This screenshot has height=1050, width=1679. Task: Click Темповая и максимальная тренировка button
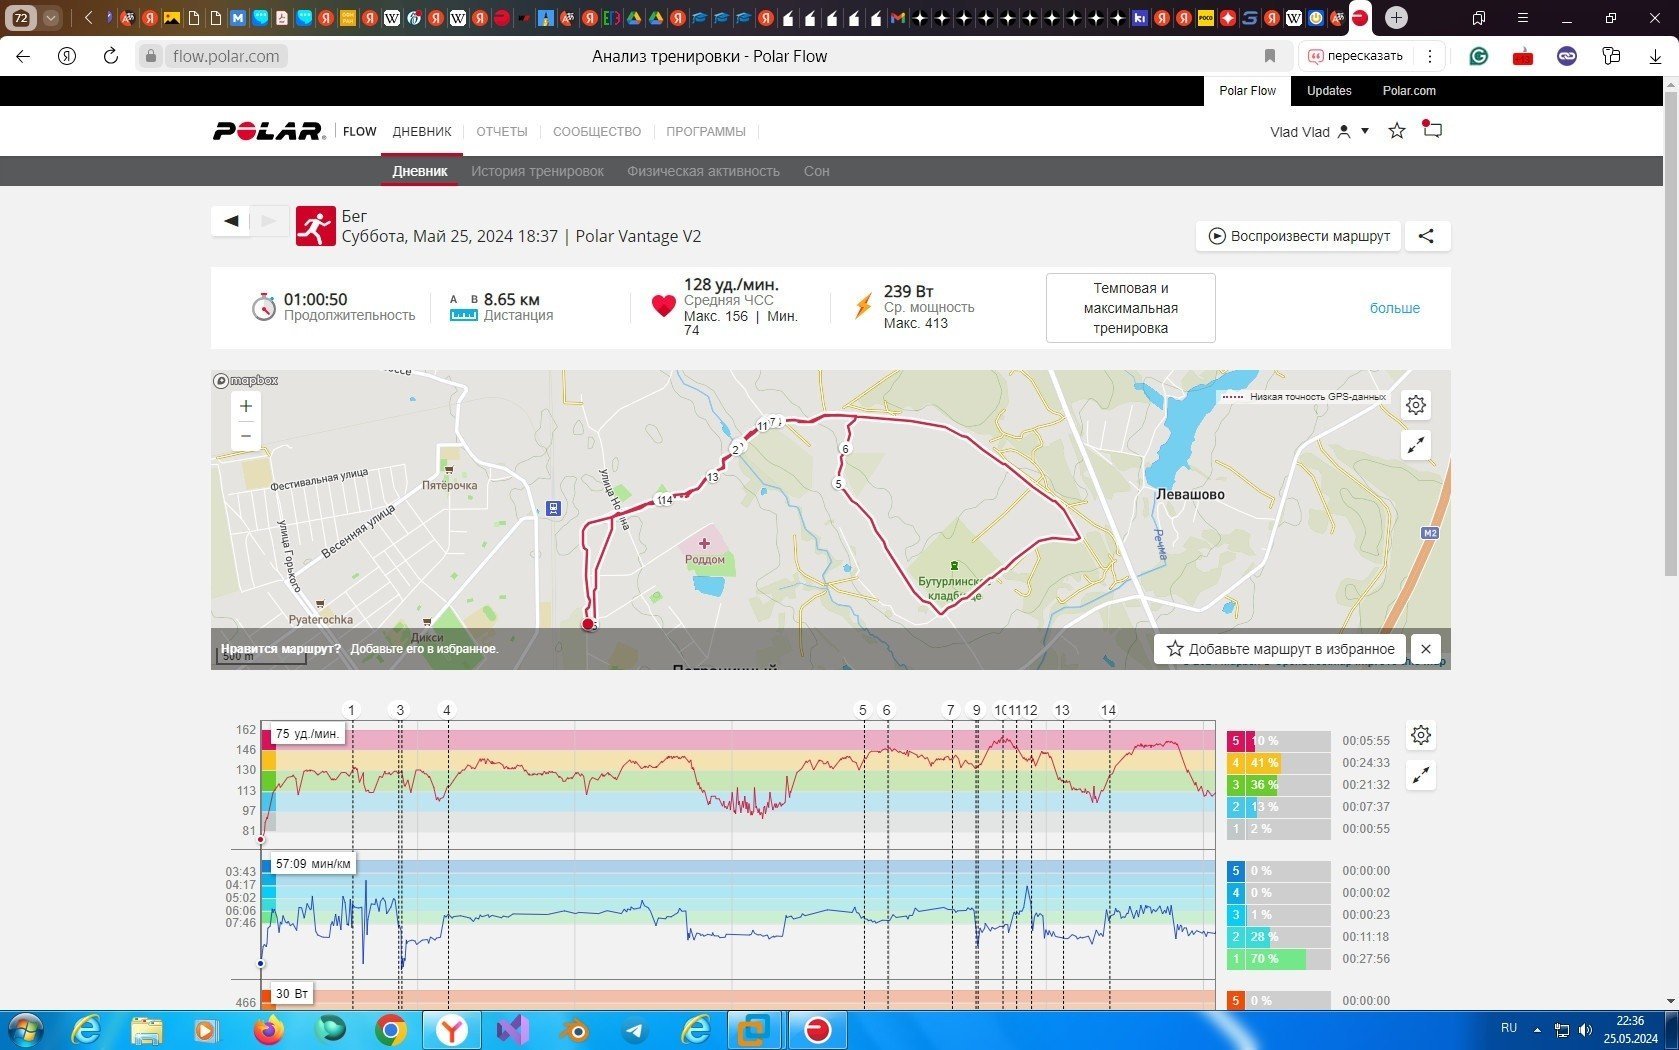point(1131,308)
